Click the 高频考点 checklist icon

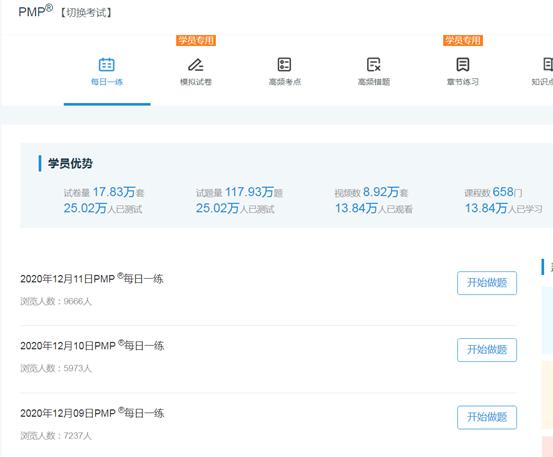coord(284,65)
